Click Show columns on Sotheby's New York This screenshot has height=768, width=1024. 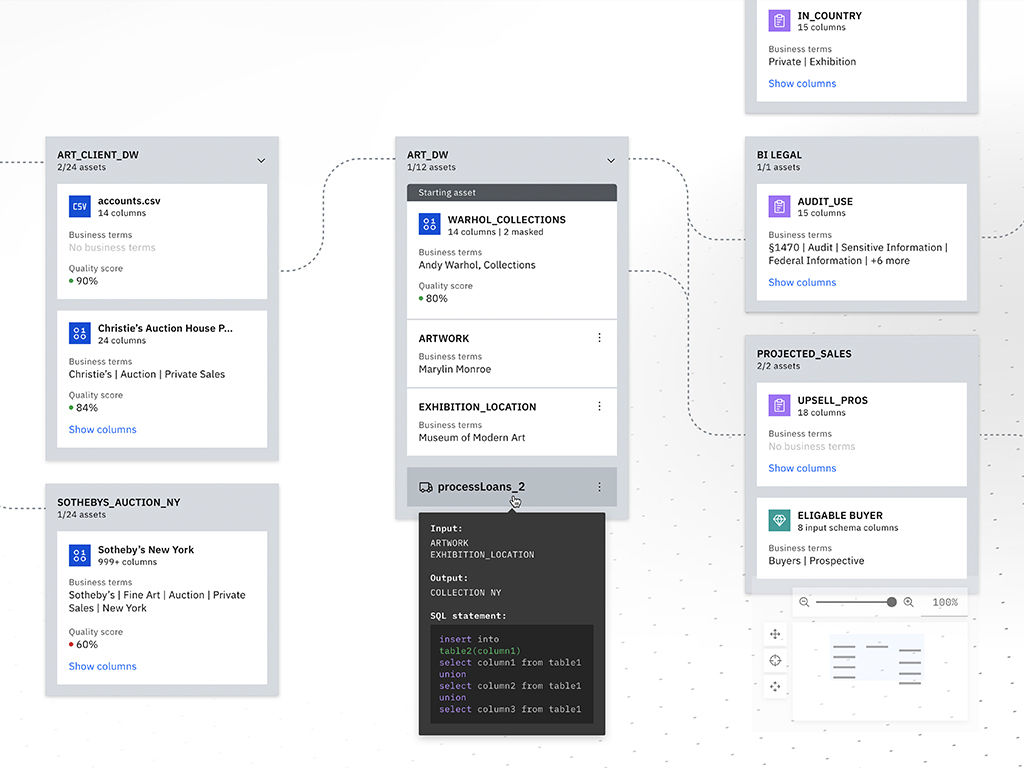pos(102,666)
